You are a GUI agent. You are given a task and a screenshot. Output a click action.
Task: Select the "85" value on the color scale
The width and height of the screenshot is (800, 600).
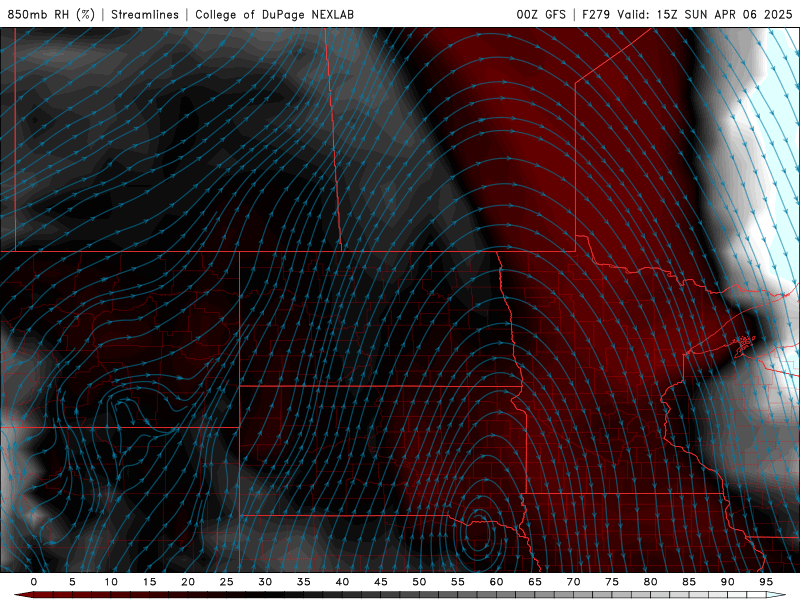click(689, 582)
